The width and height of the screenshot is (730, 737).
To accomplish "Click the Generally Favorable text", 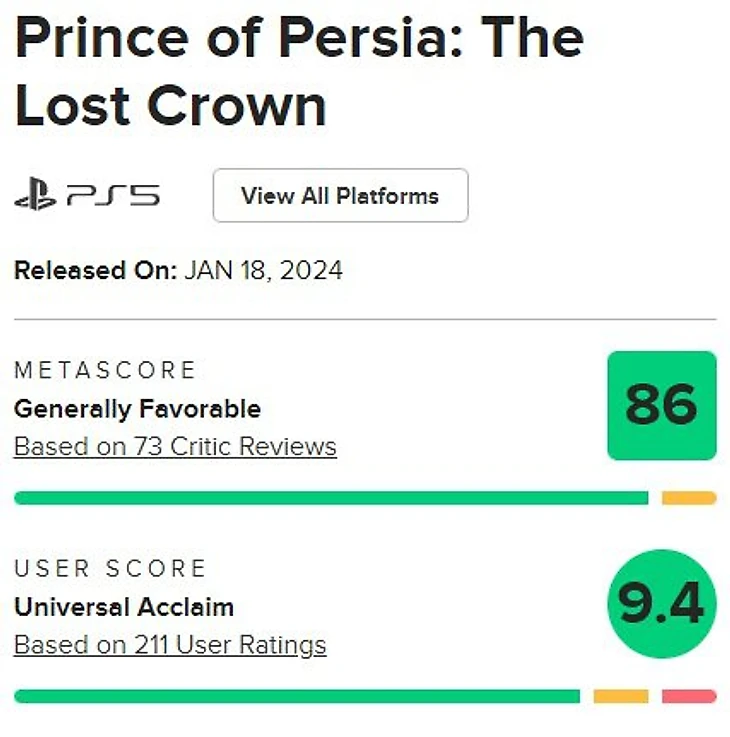I will (137, 408).
